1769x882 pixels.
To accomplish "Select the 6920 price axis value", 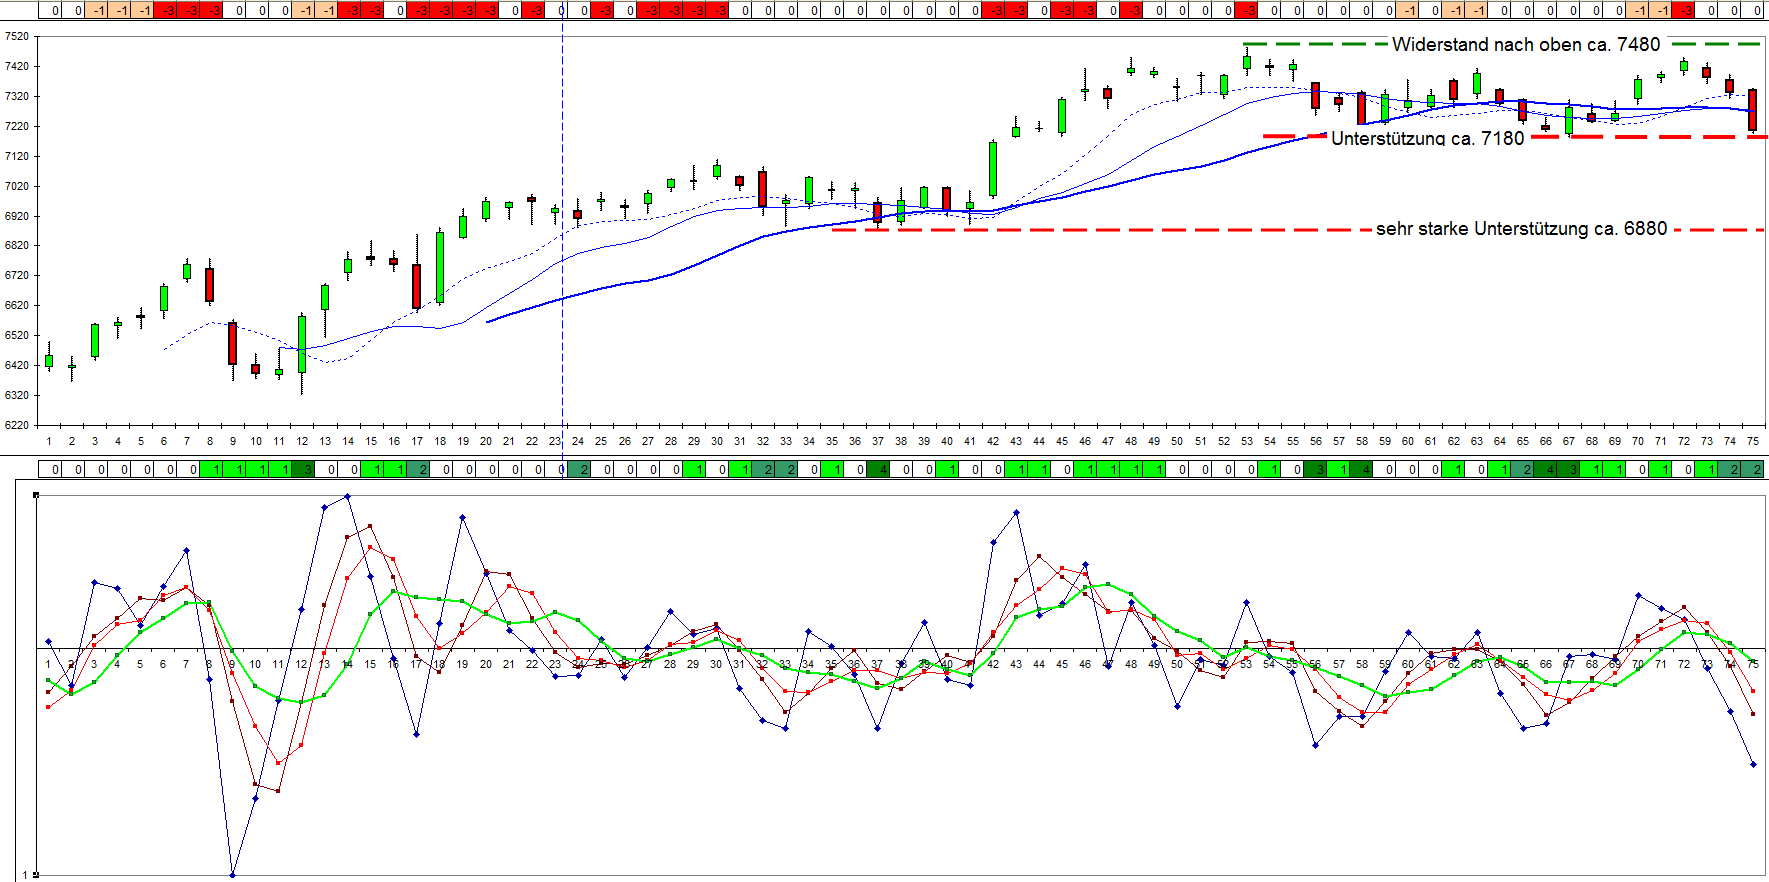I will 17,216.
